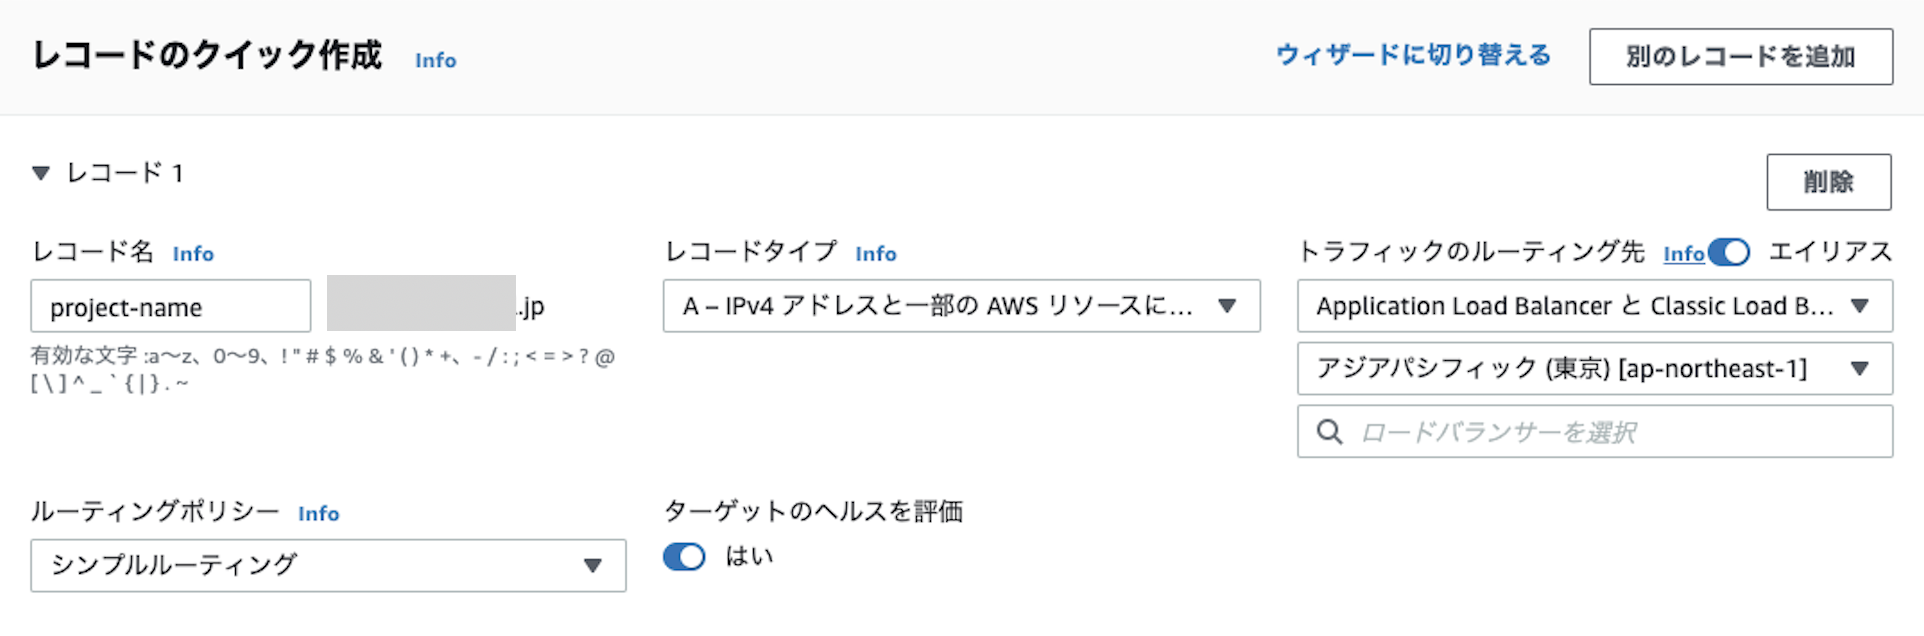Click the search magnifier icon in load balancer field
Viewport: 1924px width, 636px height.
(1329, 432)
